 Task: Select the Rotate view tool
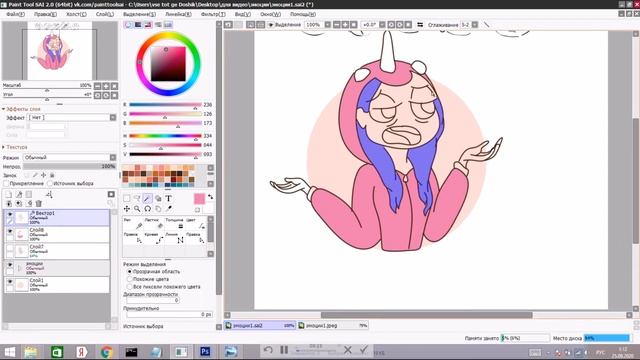click(147, 209)
